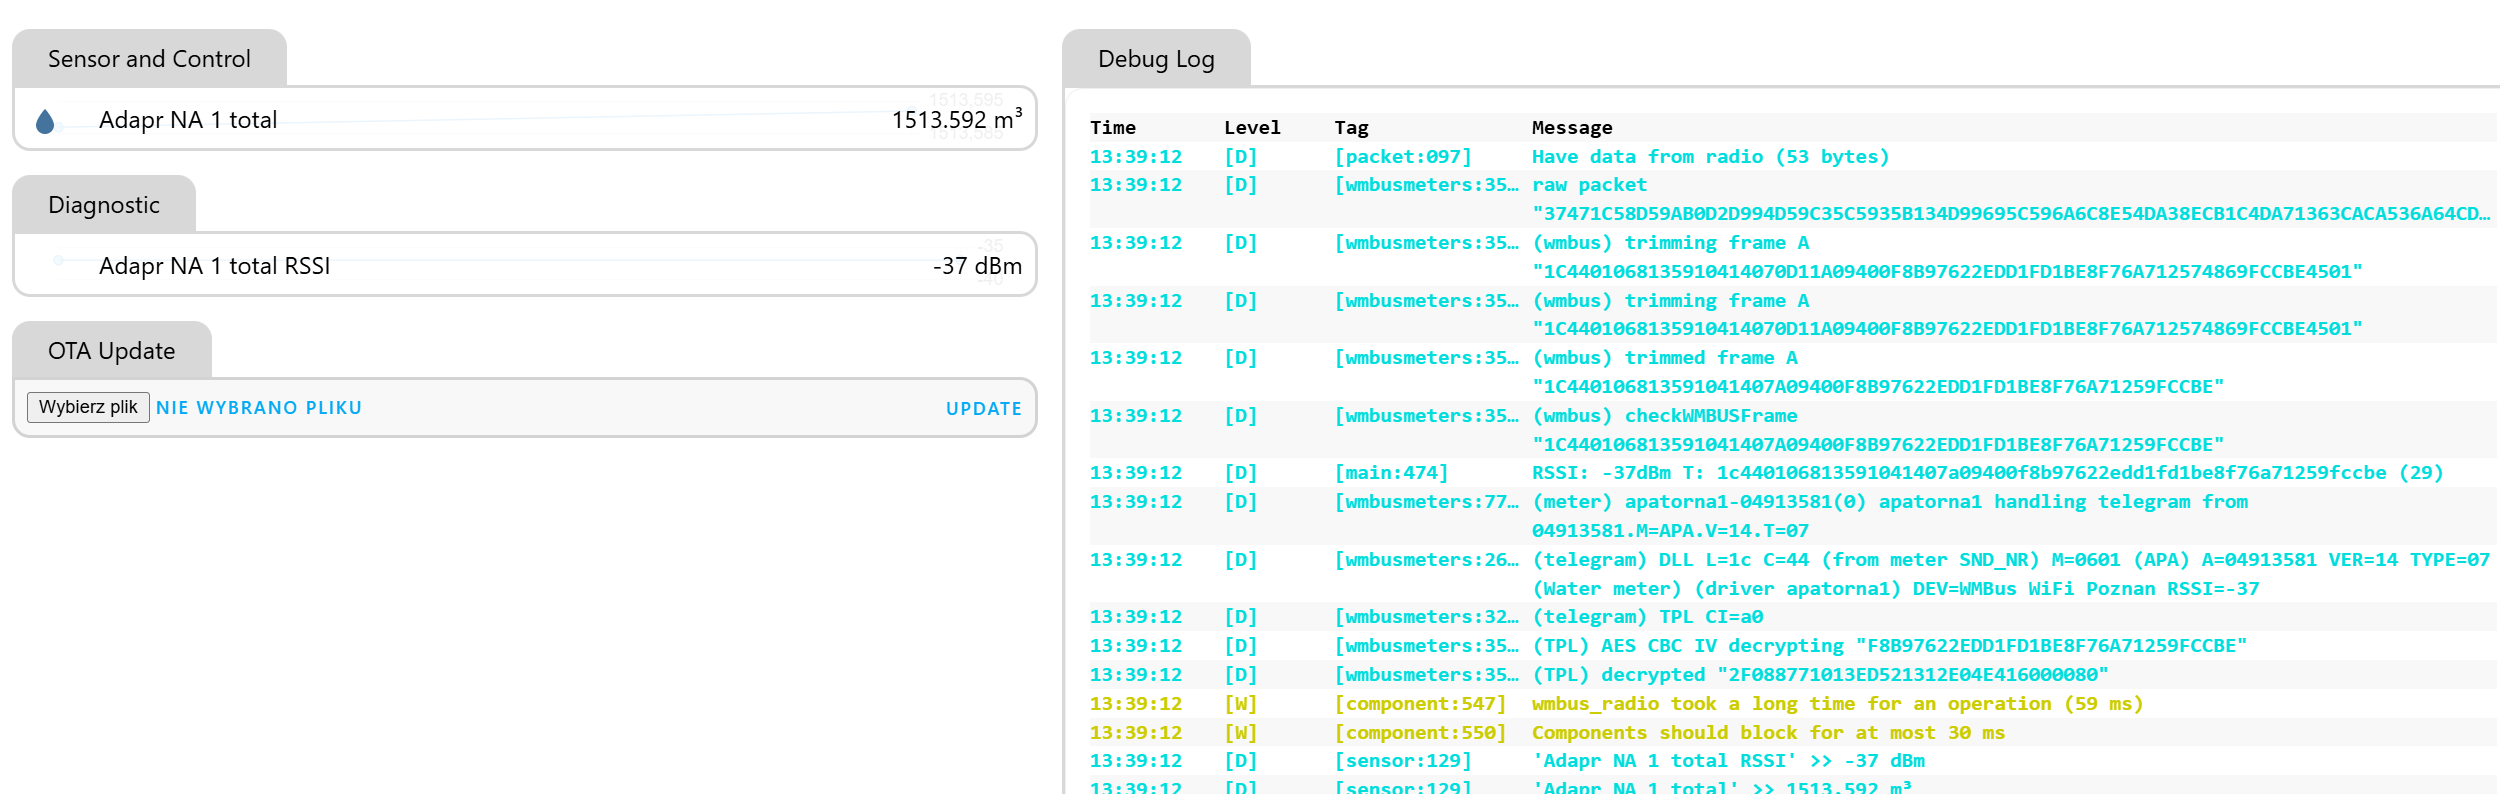
Task: Select the Debug Log tab header
Action: pos(1156,59)
